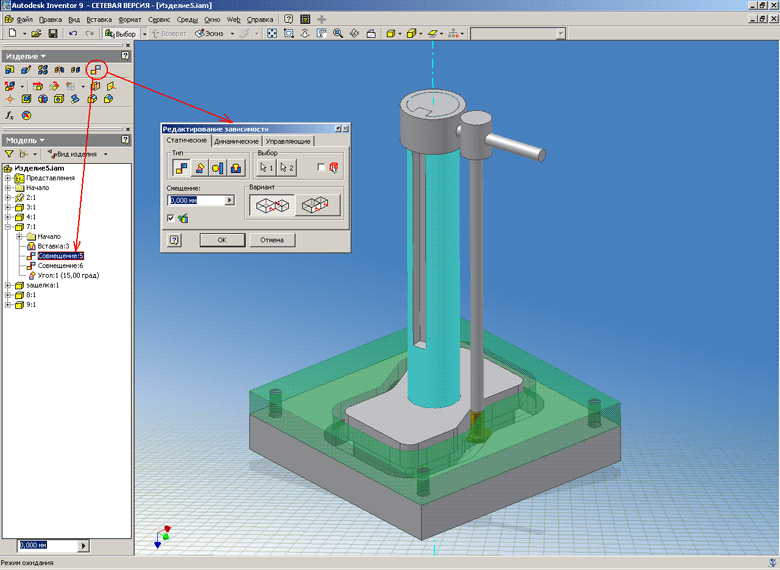Expand the 9:1 component node
Screen dimensions: 780x570
coord(7,305)
